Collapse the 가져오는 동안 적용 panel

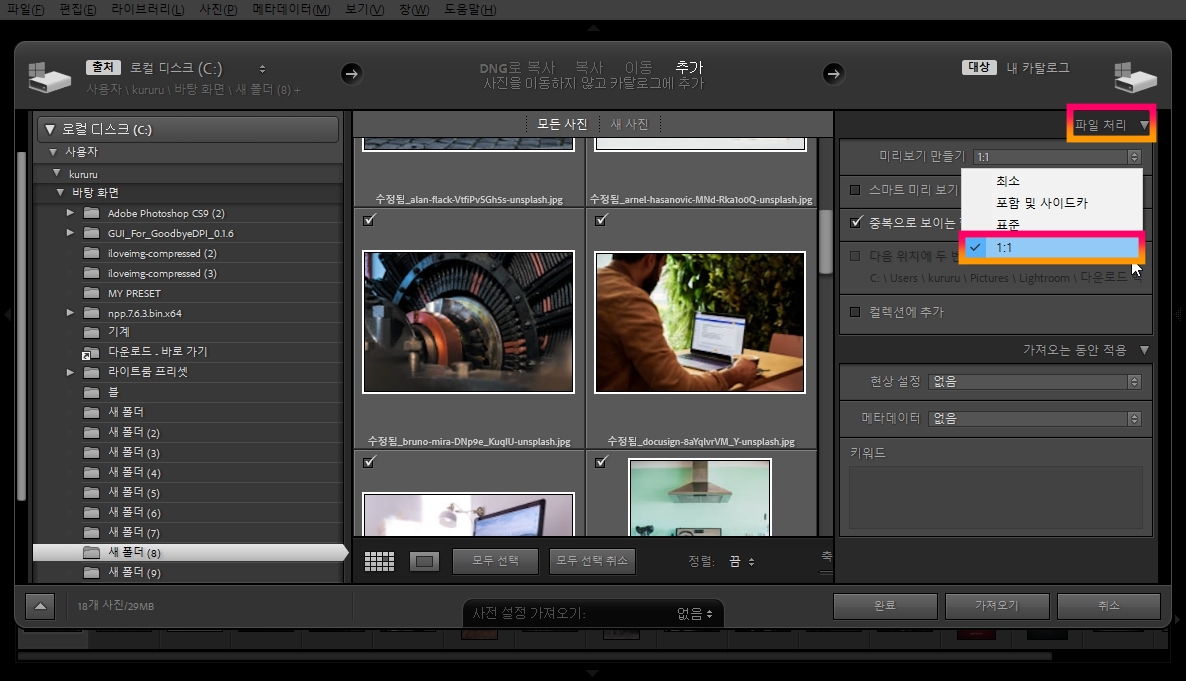pyautogui.click(x=1144, y=350)
